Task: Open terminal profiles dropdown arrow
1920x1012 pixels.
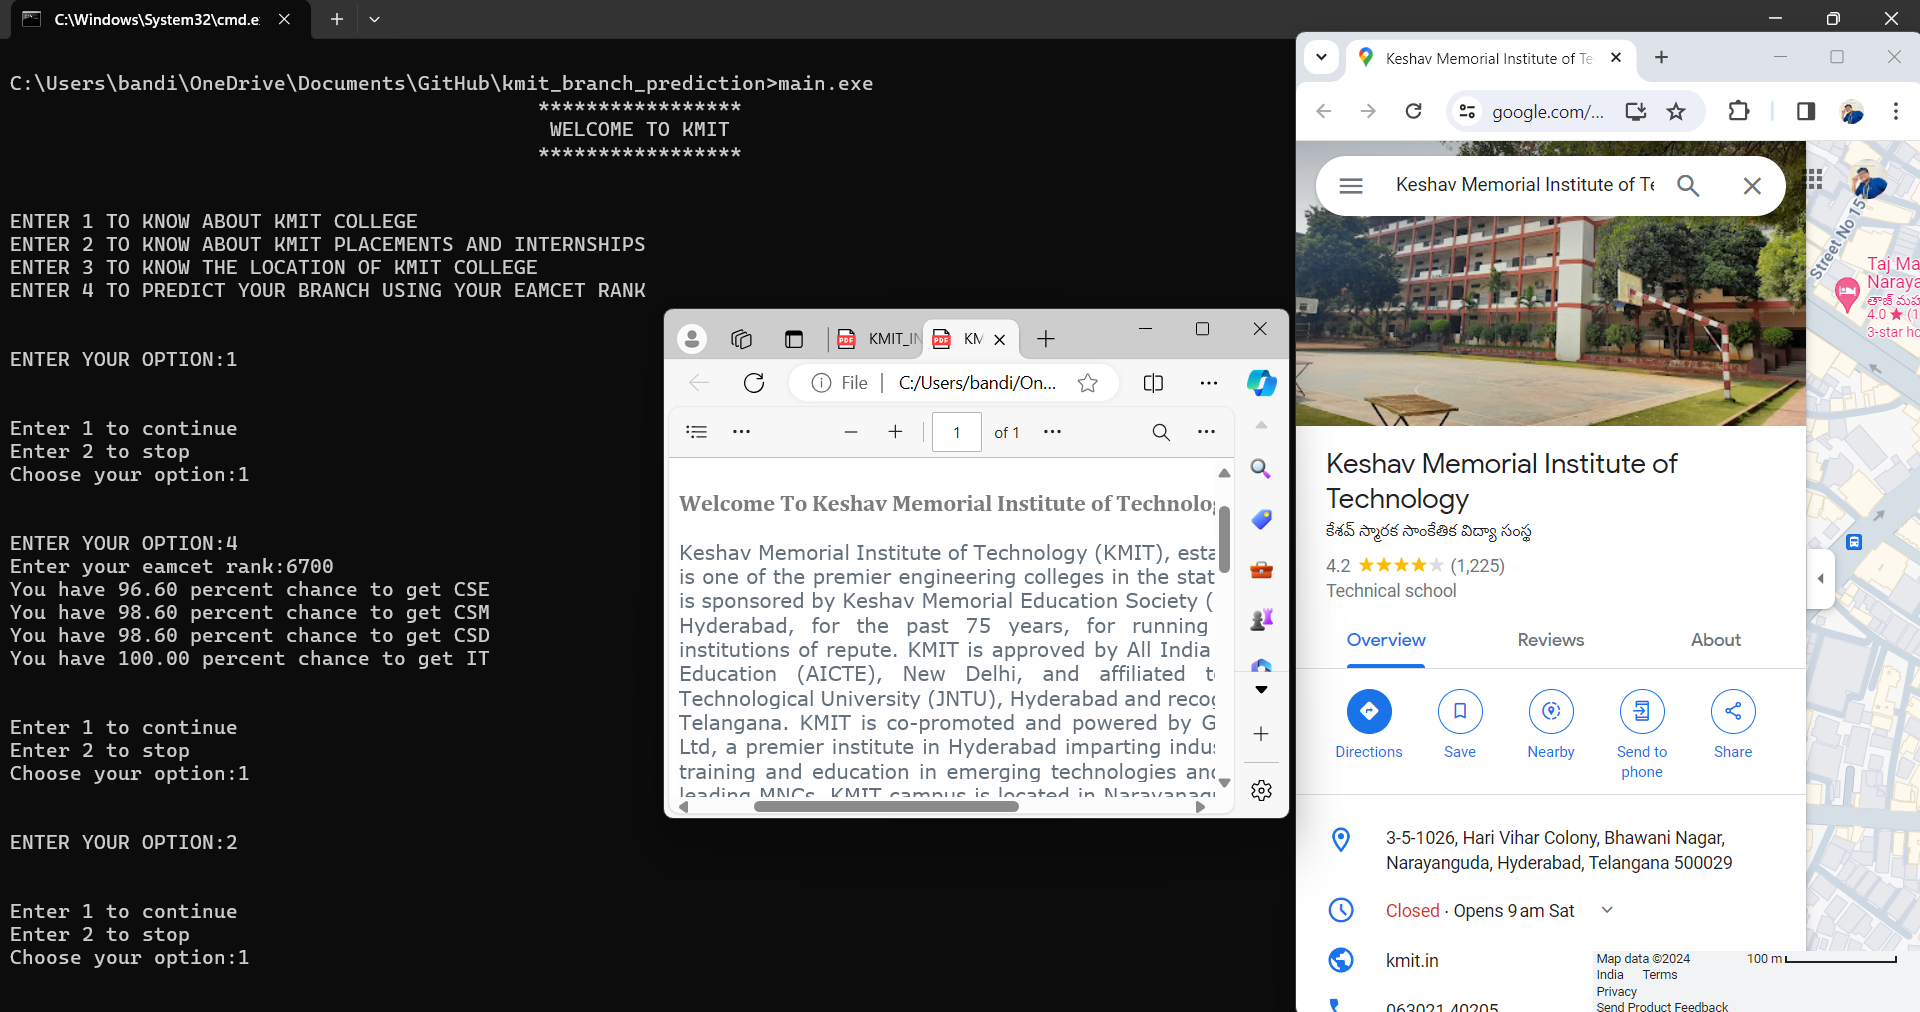Action: coord(374,19)
